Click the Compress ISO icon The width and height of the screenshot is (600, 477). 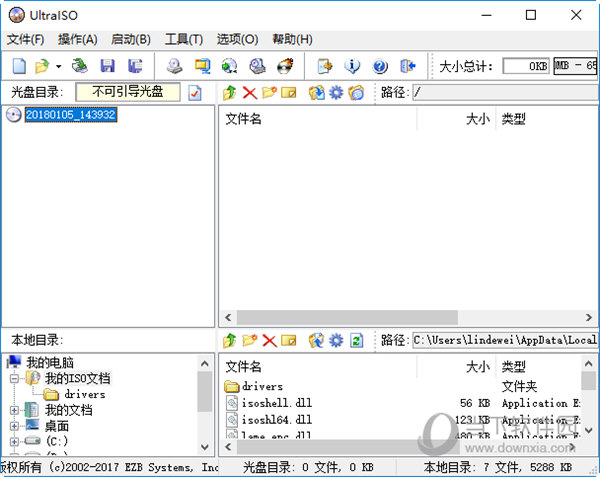[202, 66]
